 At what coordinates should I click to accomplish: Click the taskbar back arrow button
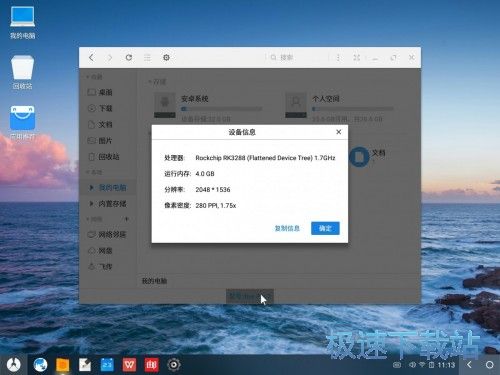click(469, 365)
